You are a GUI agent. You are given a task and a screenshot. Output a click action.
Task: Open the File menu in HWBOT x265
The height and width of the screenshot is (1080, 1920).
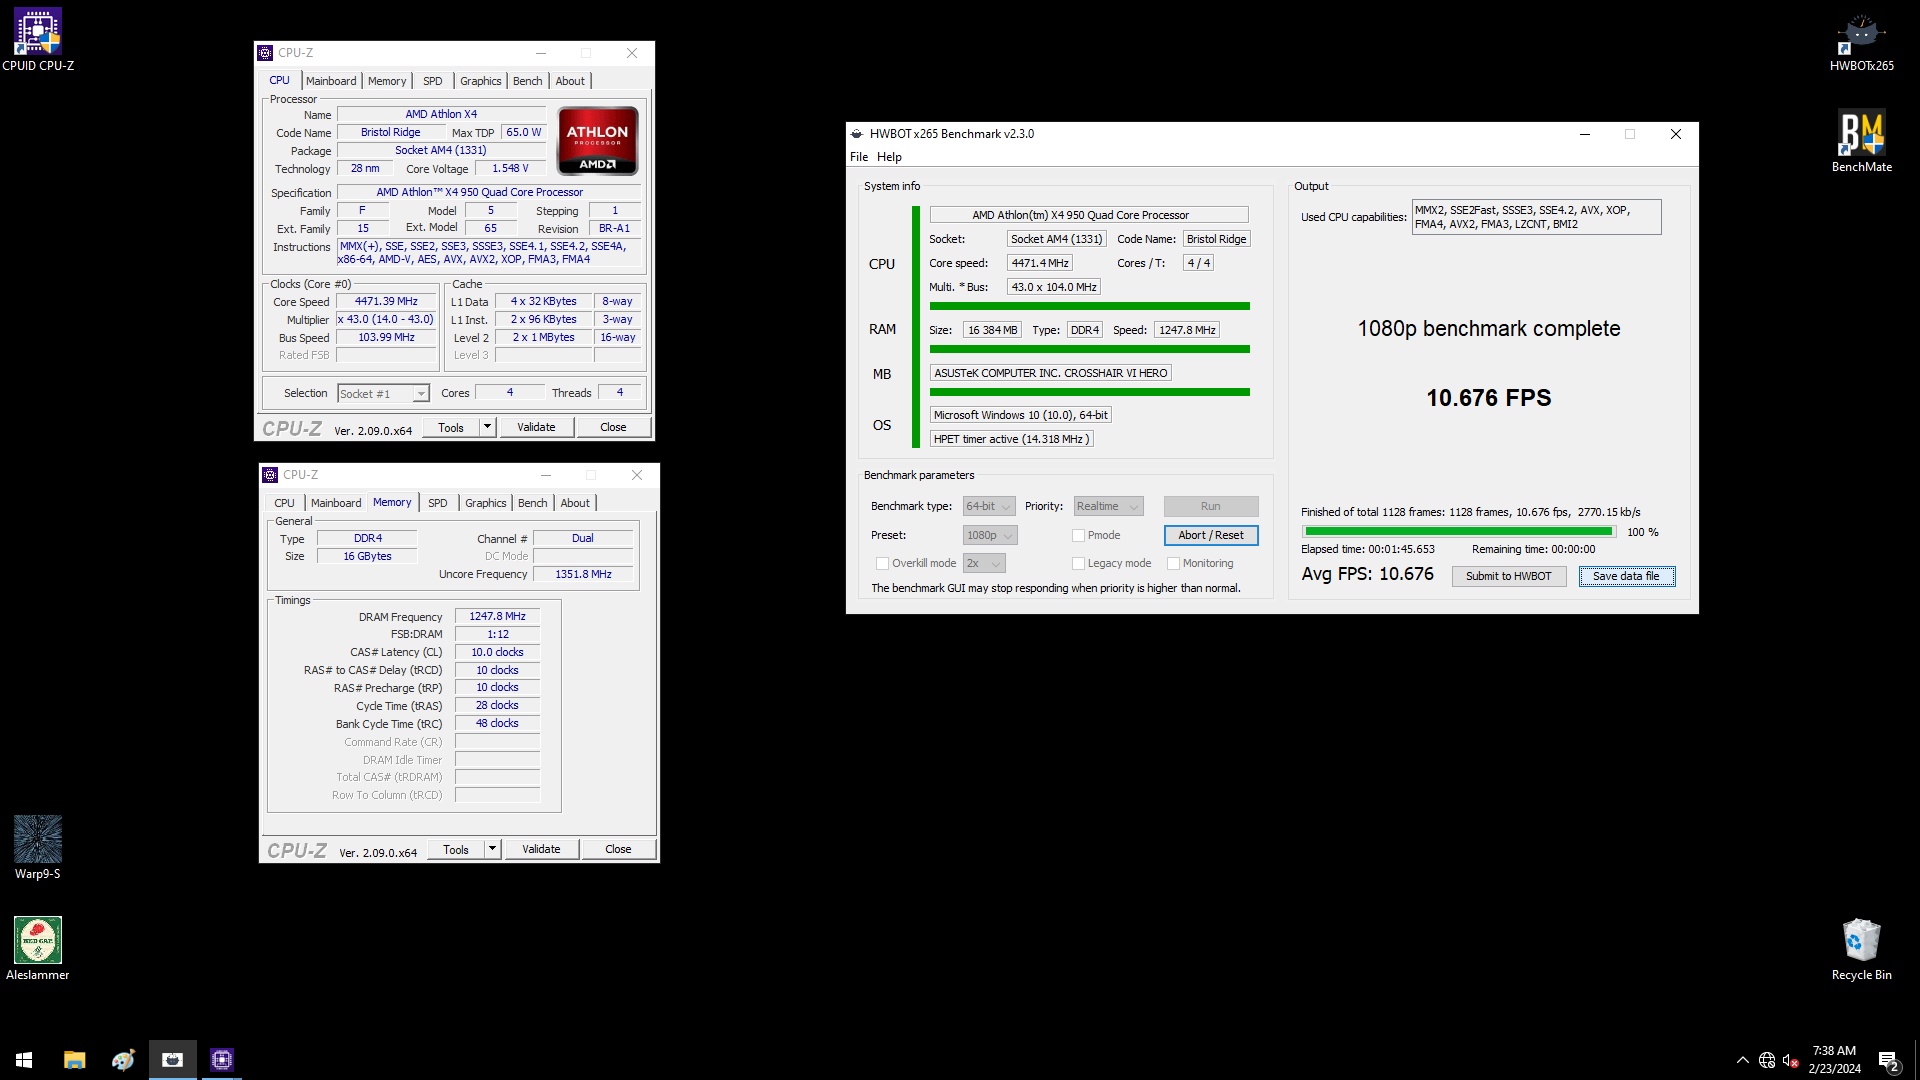[859, 157]
